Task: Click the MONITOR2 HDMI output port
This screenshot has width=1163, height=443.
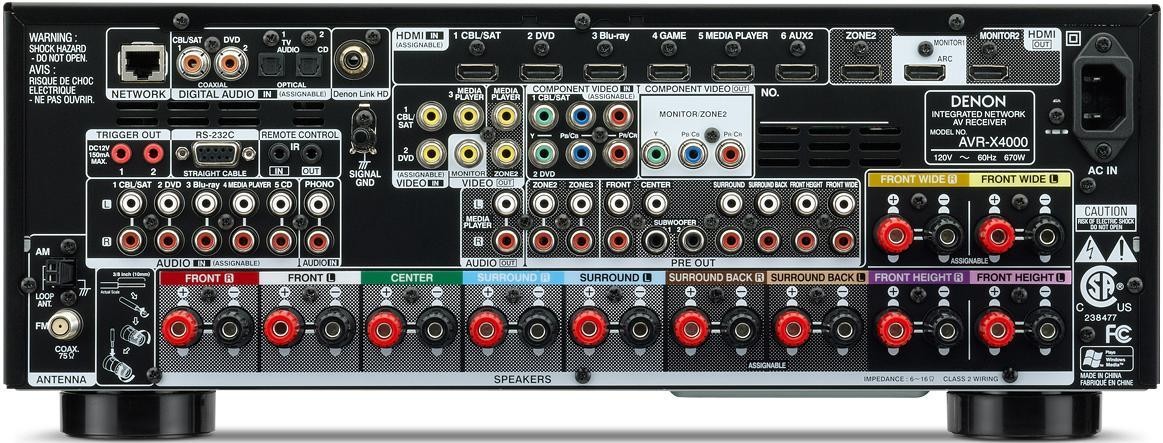Action: tap(988, 73)
